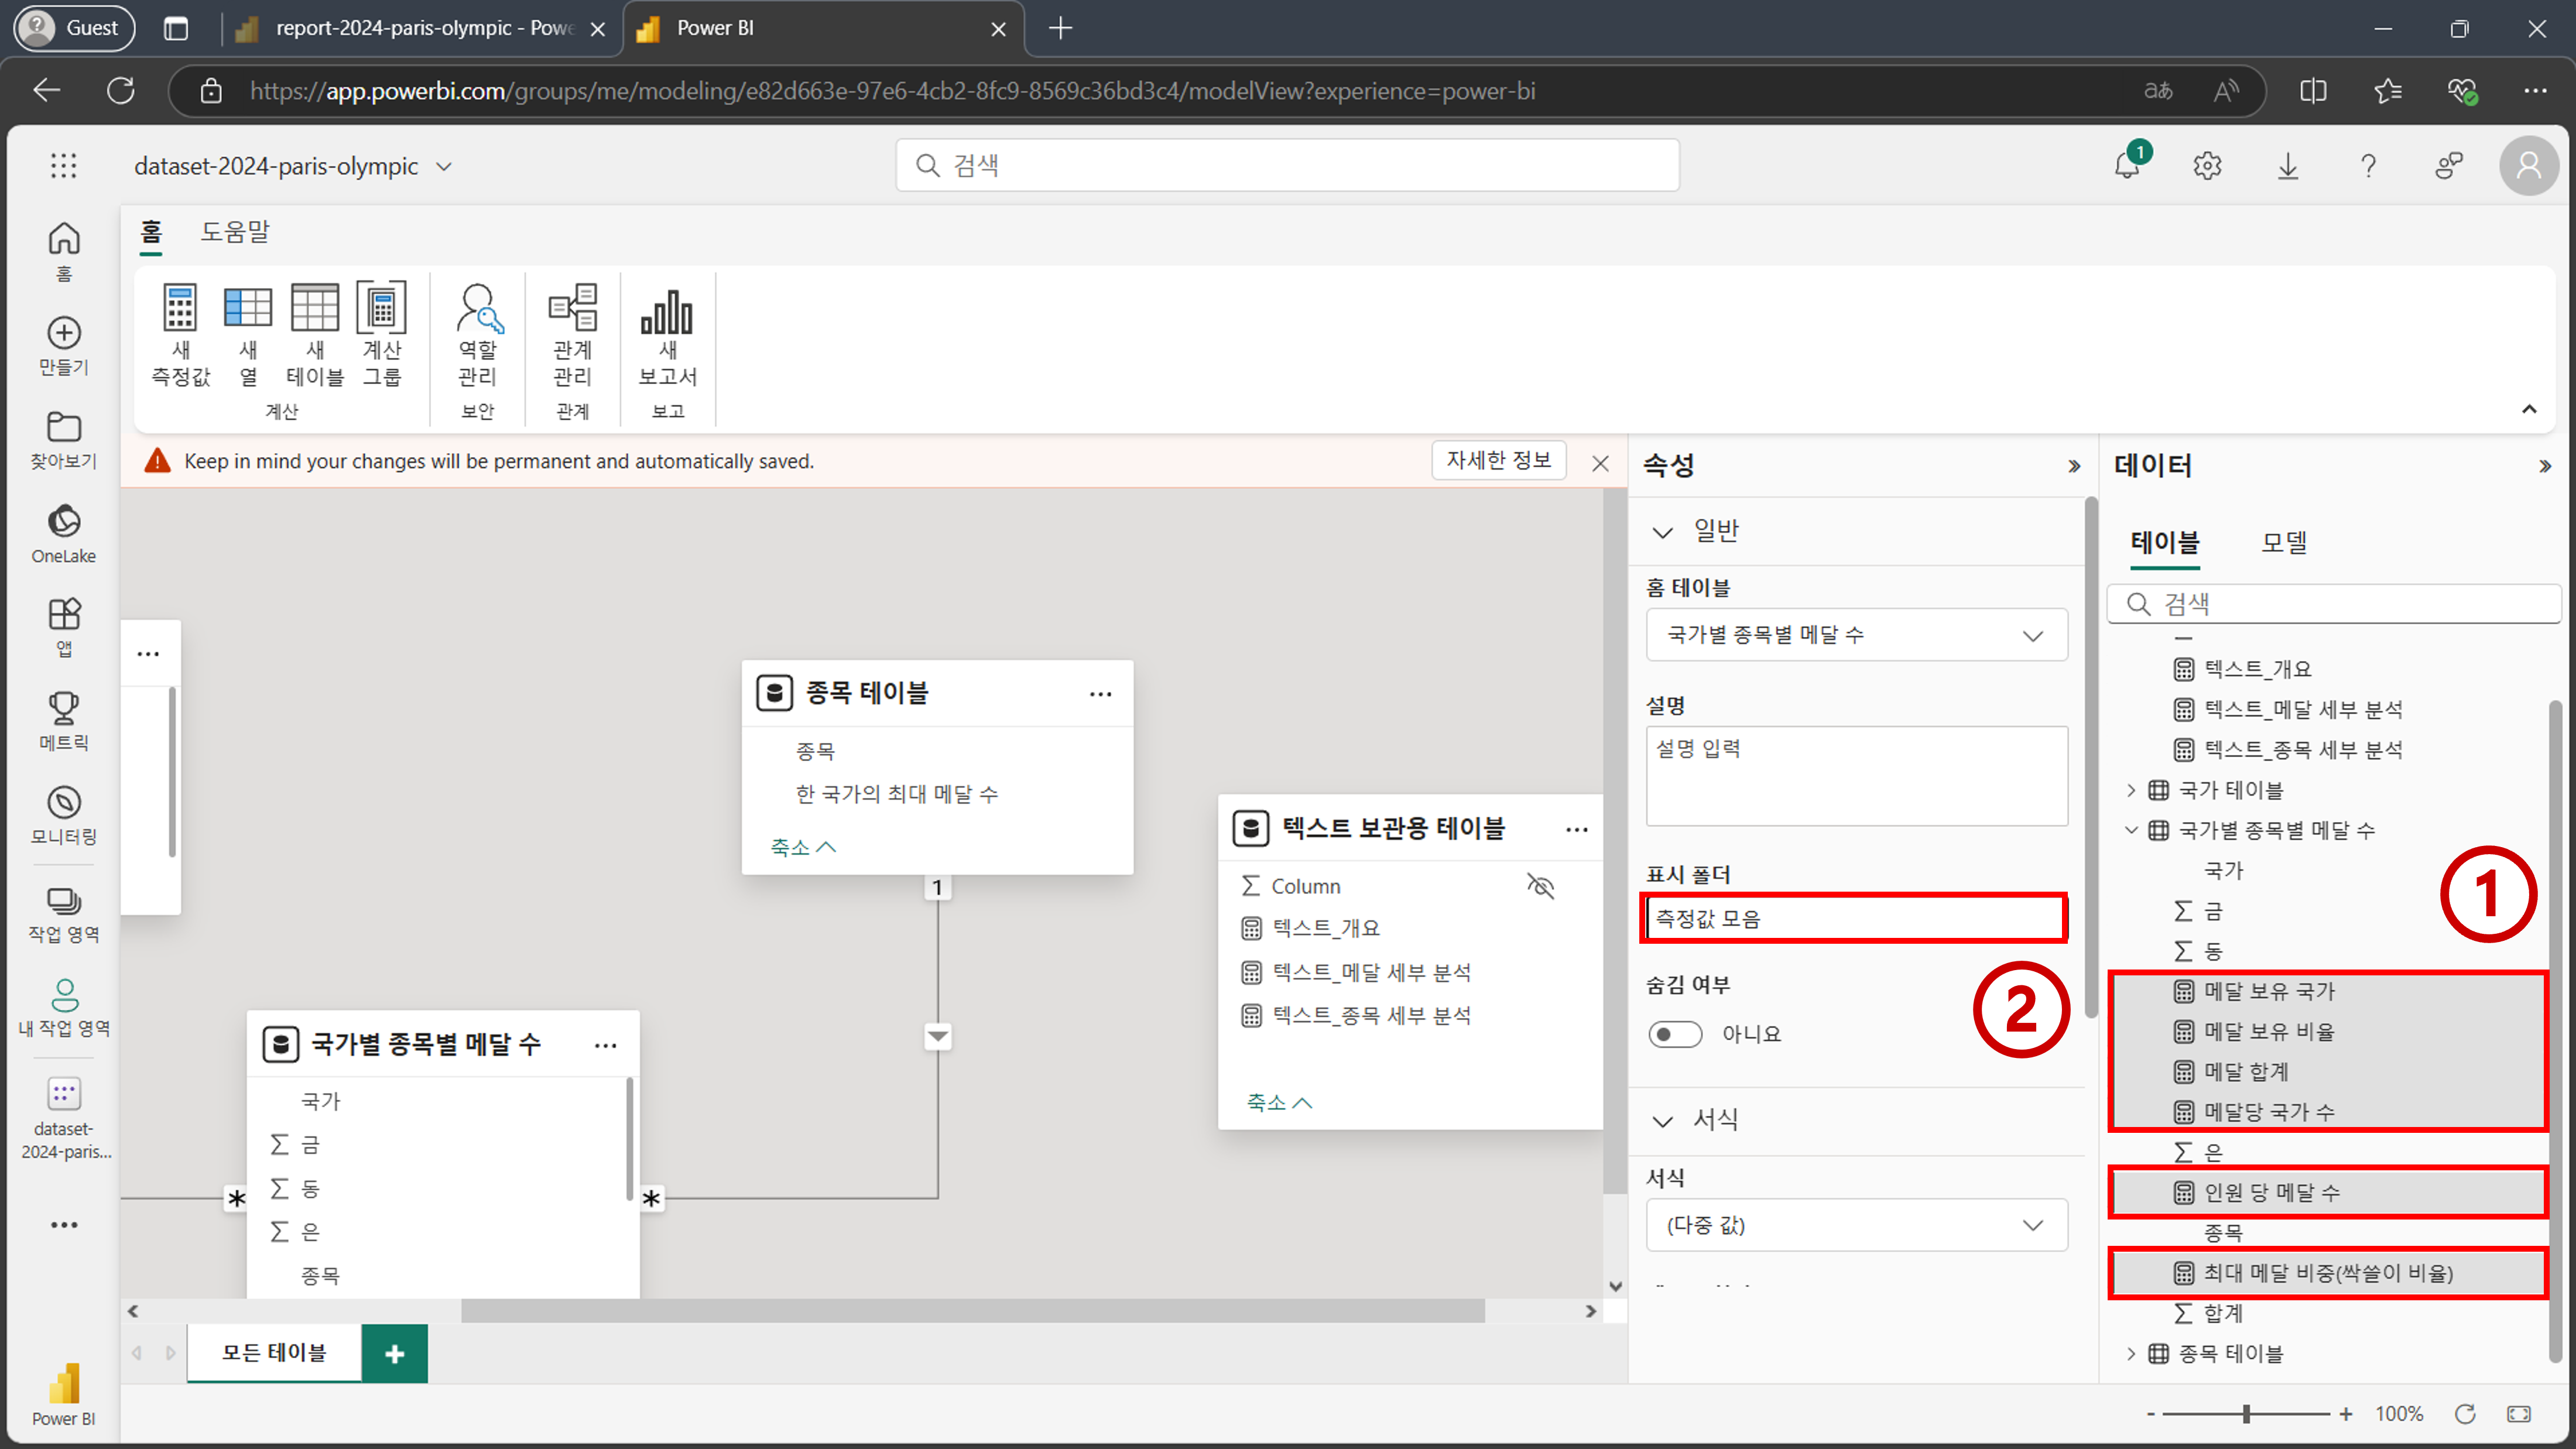Click the zoom out minus button
This screenshot has height=1449, width=2576.
click(x=2150, y=1414)
